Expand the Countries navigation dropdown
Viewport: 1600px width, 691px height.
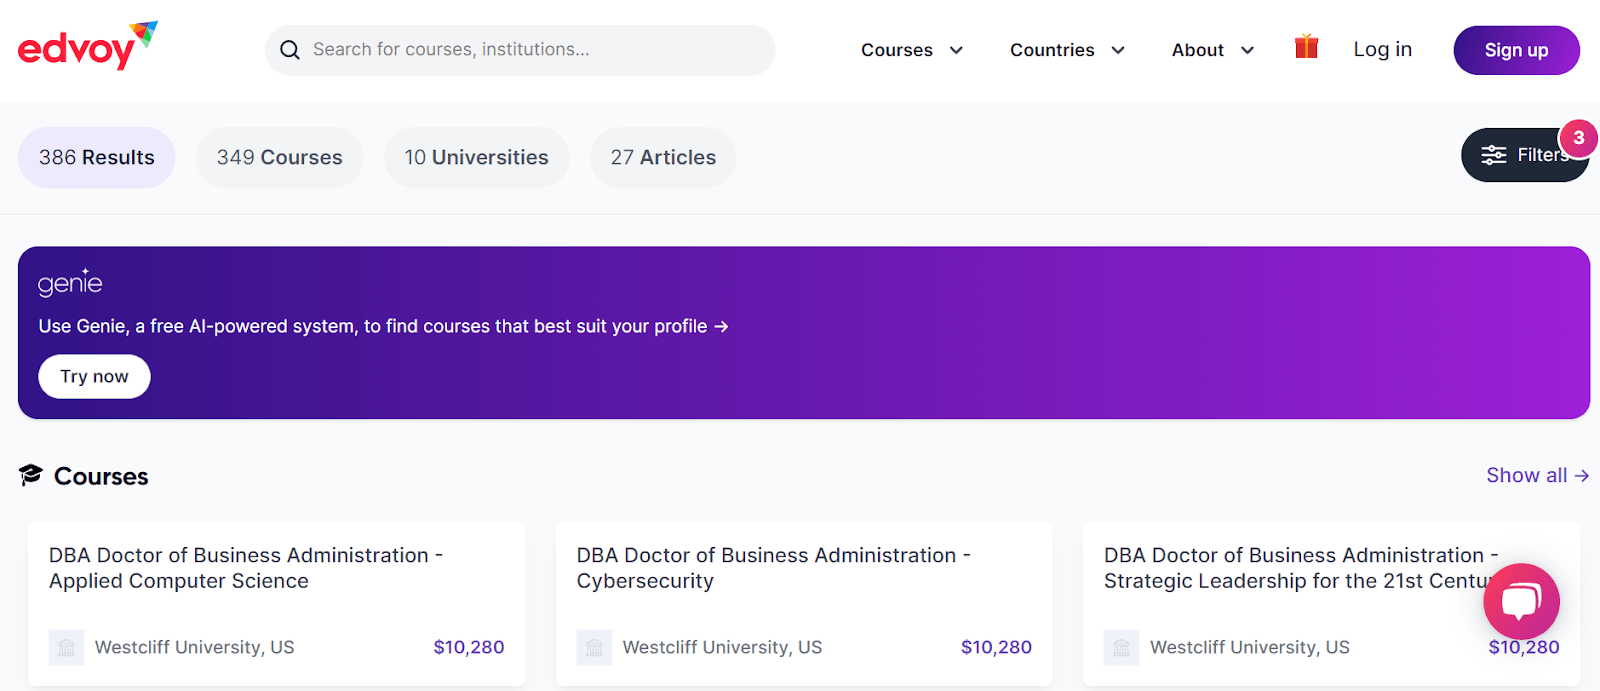click(1067, 50)
